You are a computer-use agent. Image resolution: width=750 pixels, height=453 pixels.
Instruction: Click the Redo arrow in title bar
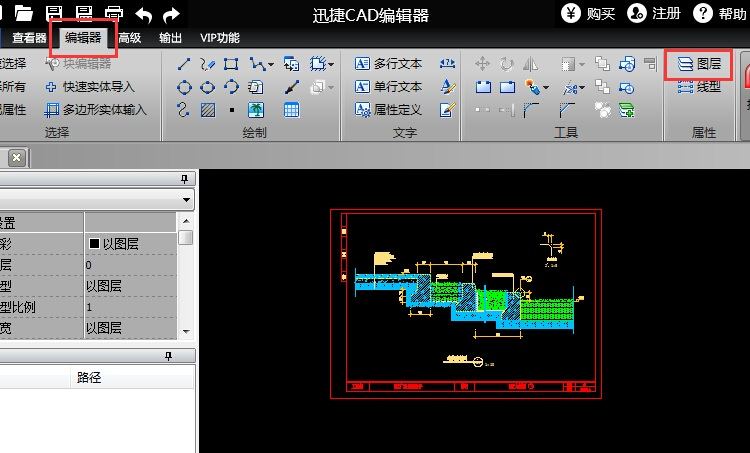171,14
